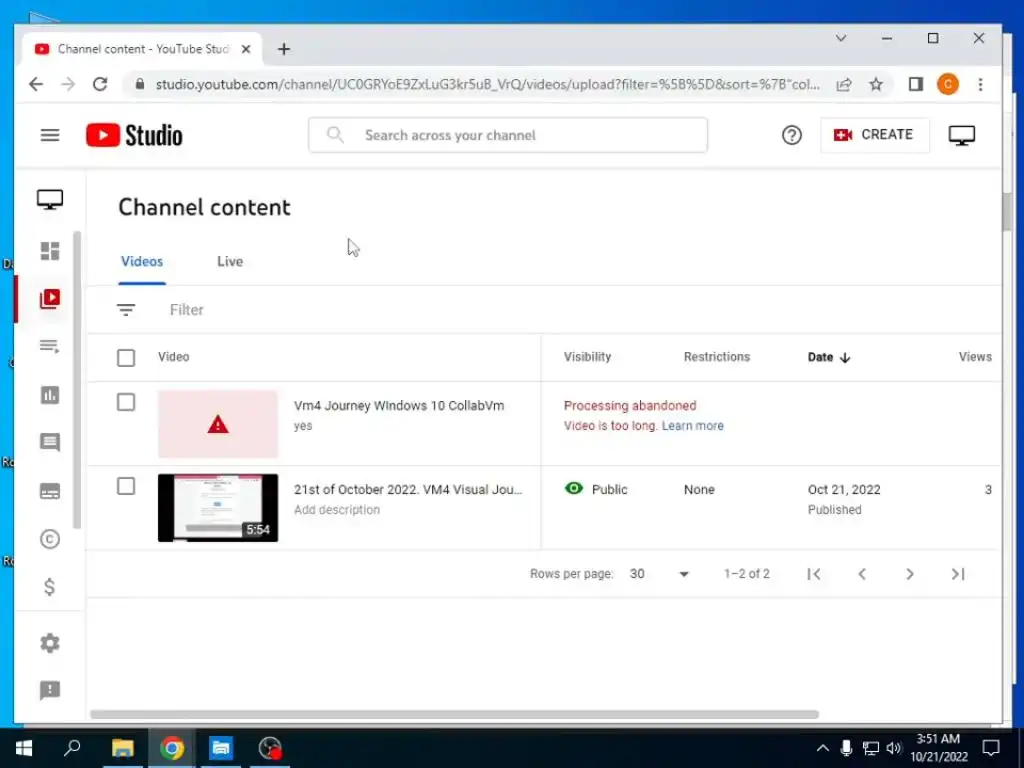Viewport: 1024px width, 768px height.
Task: Open Content section in sidebar
Action: click(x=50, y=298)
